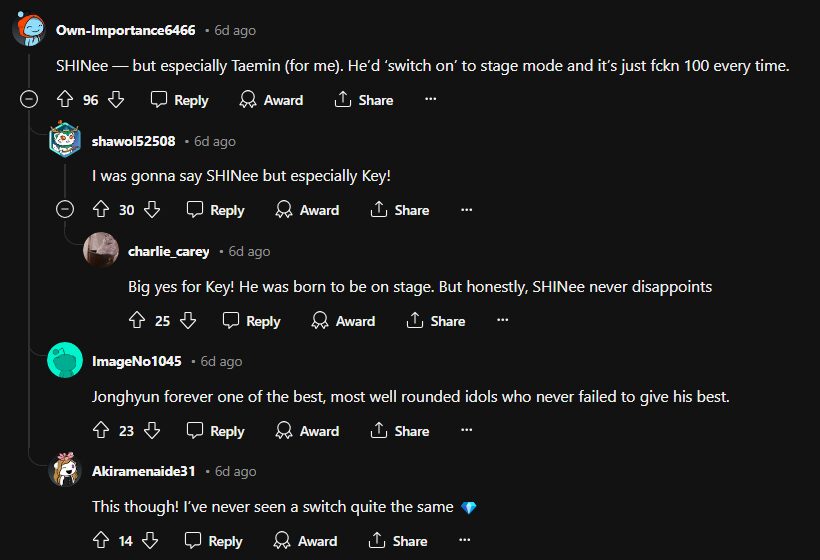Click Own-Importance6466's avatar image
Screen dimensions: 820x560
click(x=29, y=30)
